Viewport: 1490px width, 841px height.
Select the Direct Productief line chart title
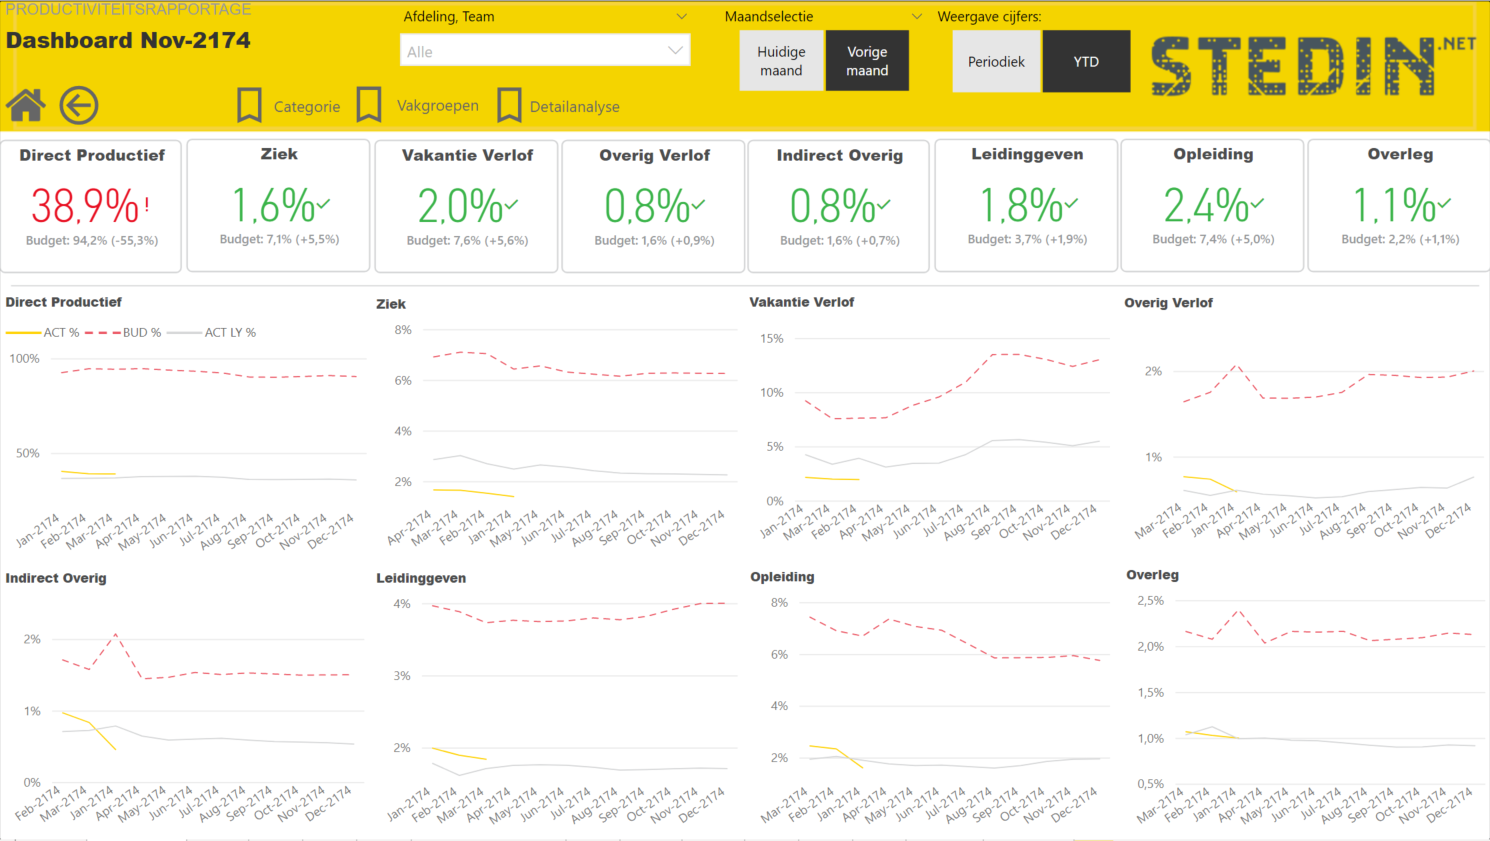(x=64, y=302)
